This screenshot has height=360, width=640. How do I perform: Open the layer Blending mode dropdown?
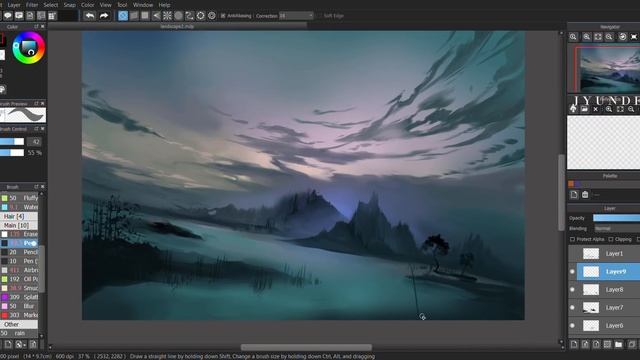pos(617,229)
